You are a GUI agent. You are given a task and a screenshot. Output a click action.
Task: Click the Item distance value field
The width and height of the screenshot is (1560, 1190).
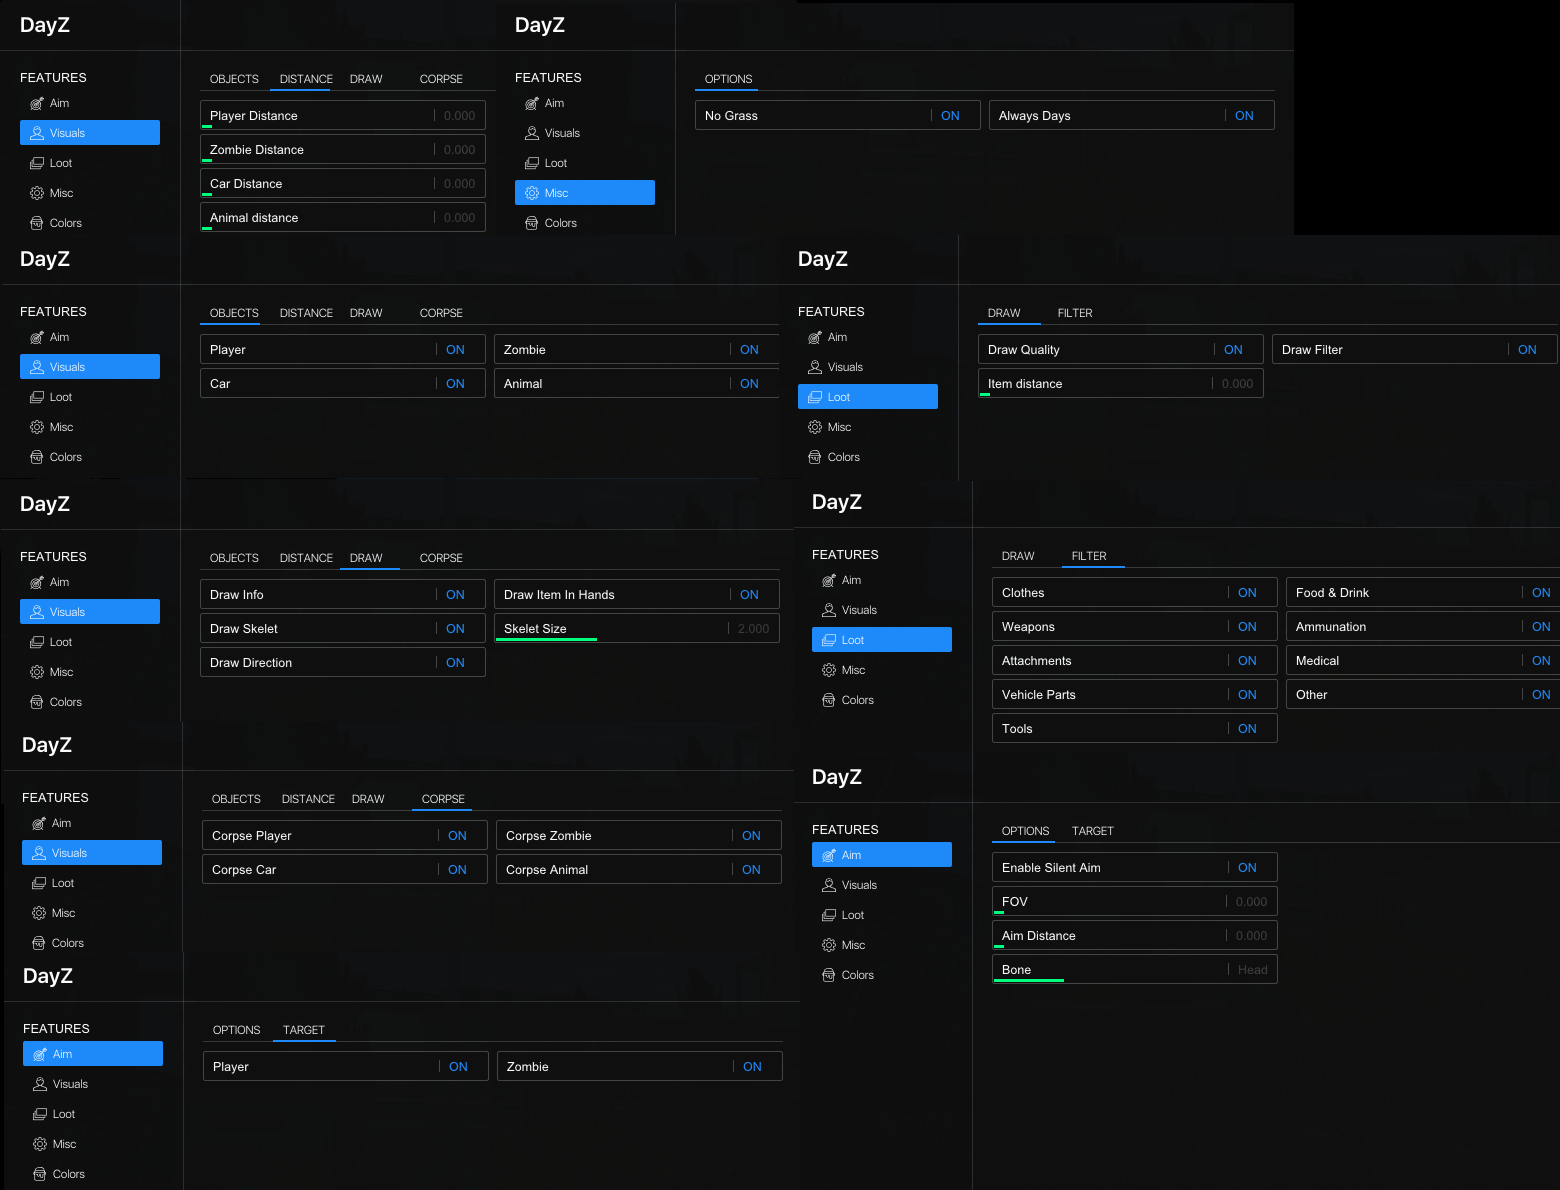[x=1237, y=384]
